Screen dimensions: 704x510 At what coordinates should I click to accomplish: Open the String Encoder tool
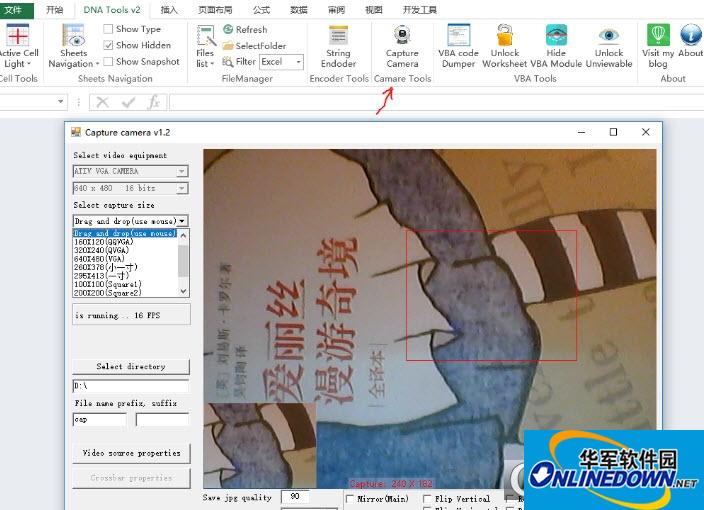338,36
